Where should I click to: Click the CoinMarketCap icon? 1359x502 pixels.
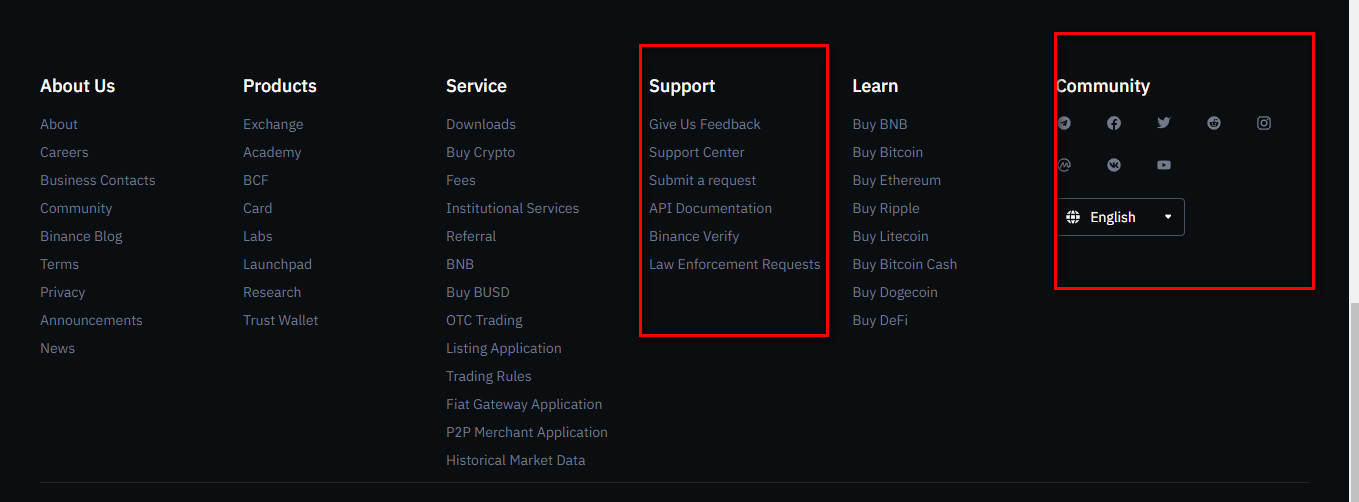[x=1064, y=165]
